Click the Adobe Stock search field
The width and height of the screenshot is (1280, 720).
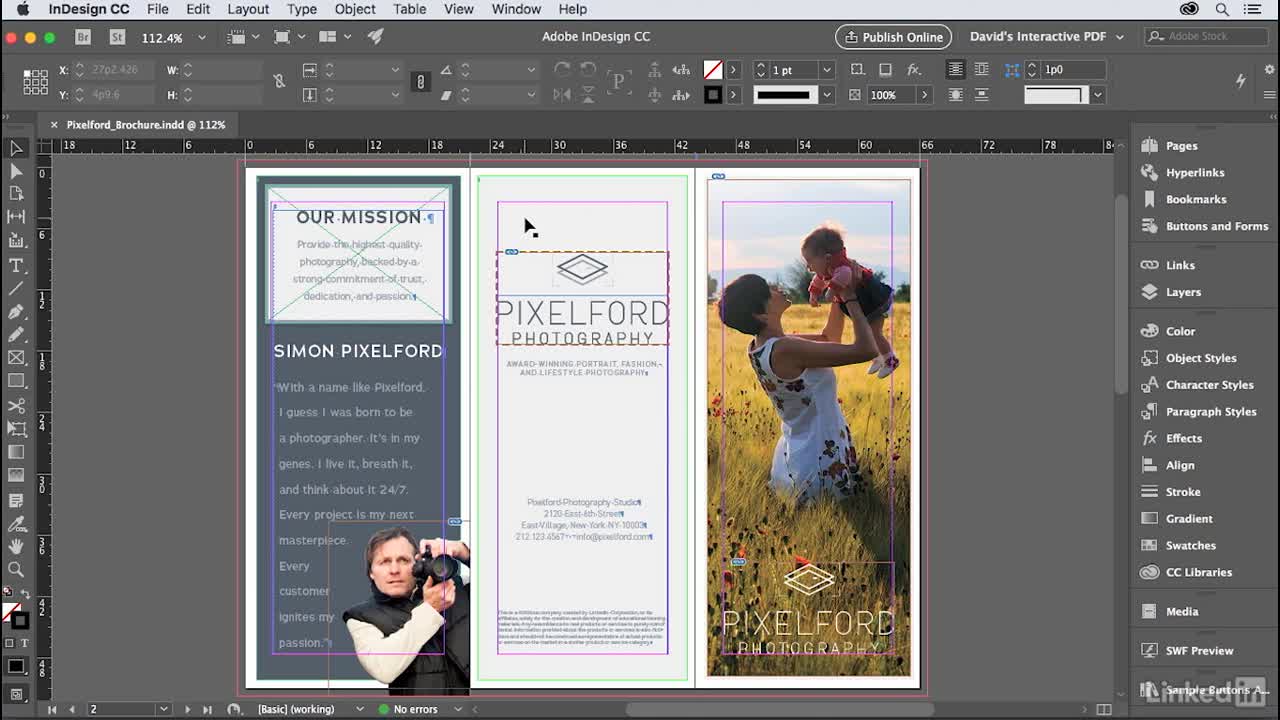(1205, 37)
